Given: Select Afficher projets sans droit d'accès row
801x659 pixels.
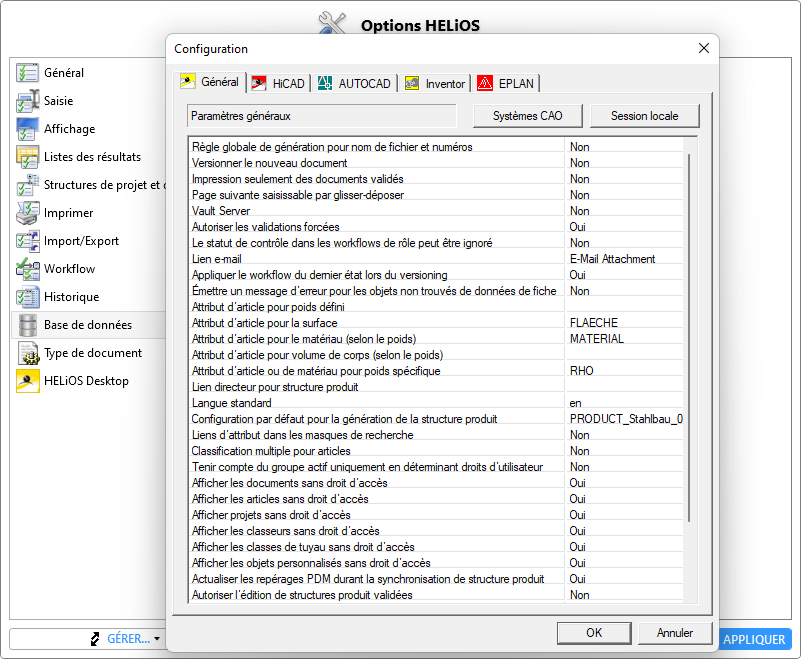Looking at the screenshot, I should 435,515.
